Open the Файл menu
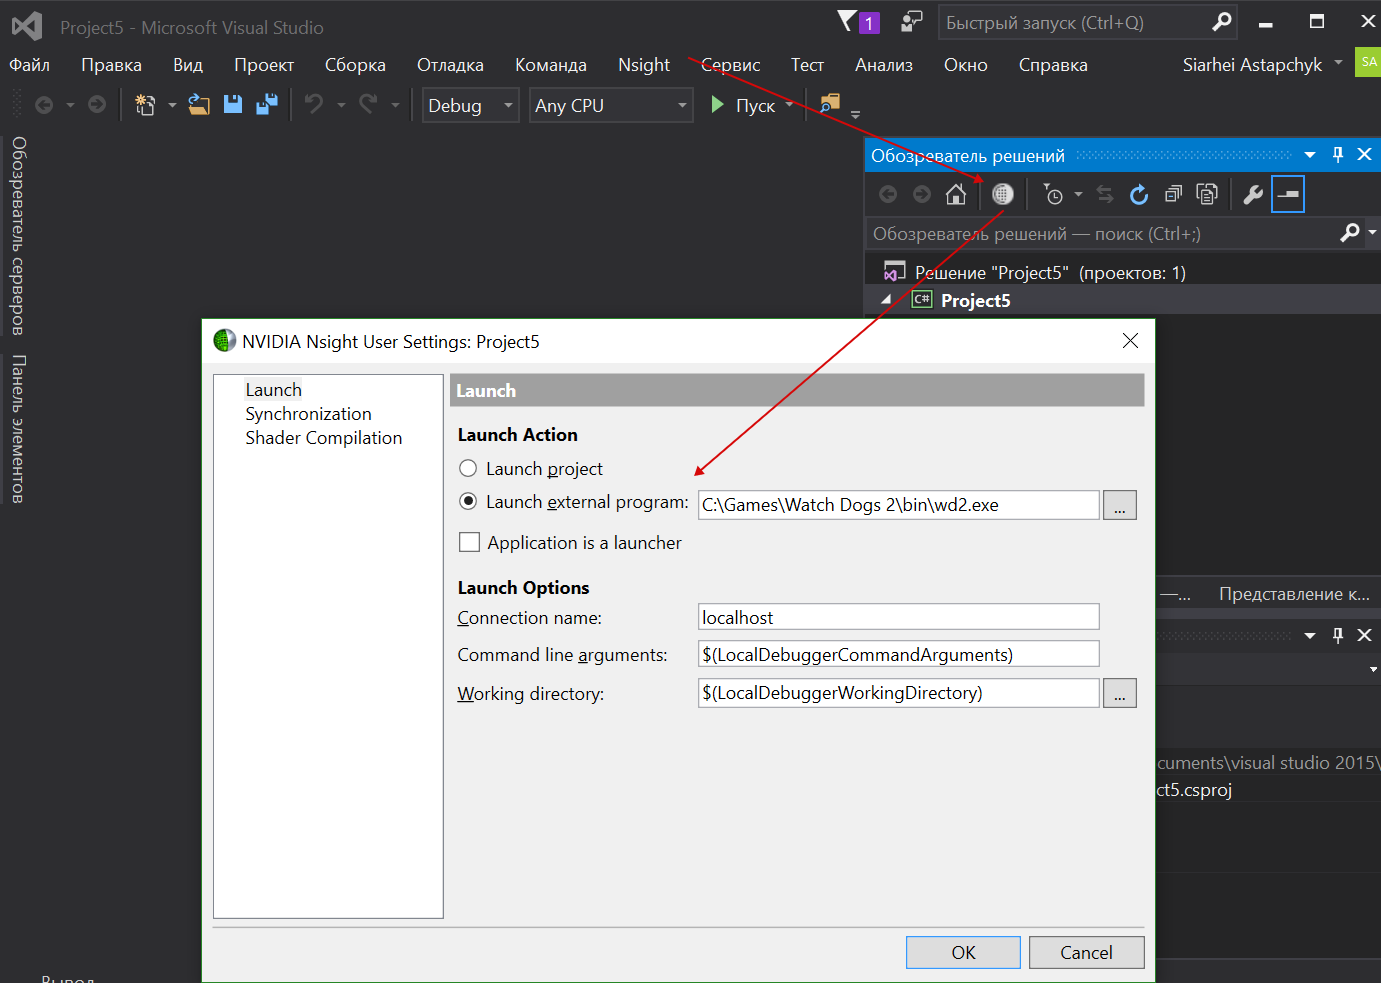Screen dimensions: 1381x983 pos(30,65)
